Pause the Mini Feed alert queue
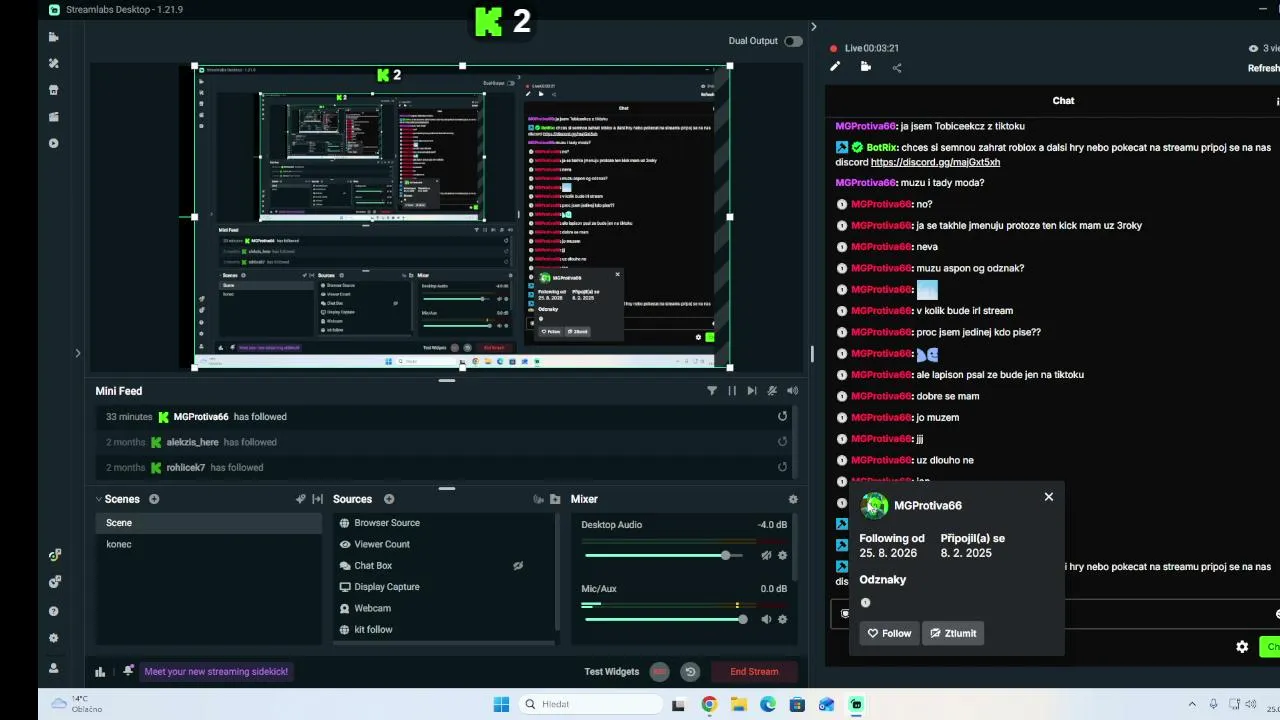 pyautogui.click(x=732, y=391)
